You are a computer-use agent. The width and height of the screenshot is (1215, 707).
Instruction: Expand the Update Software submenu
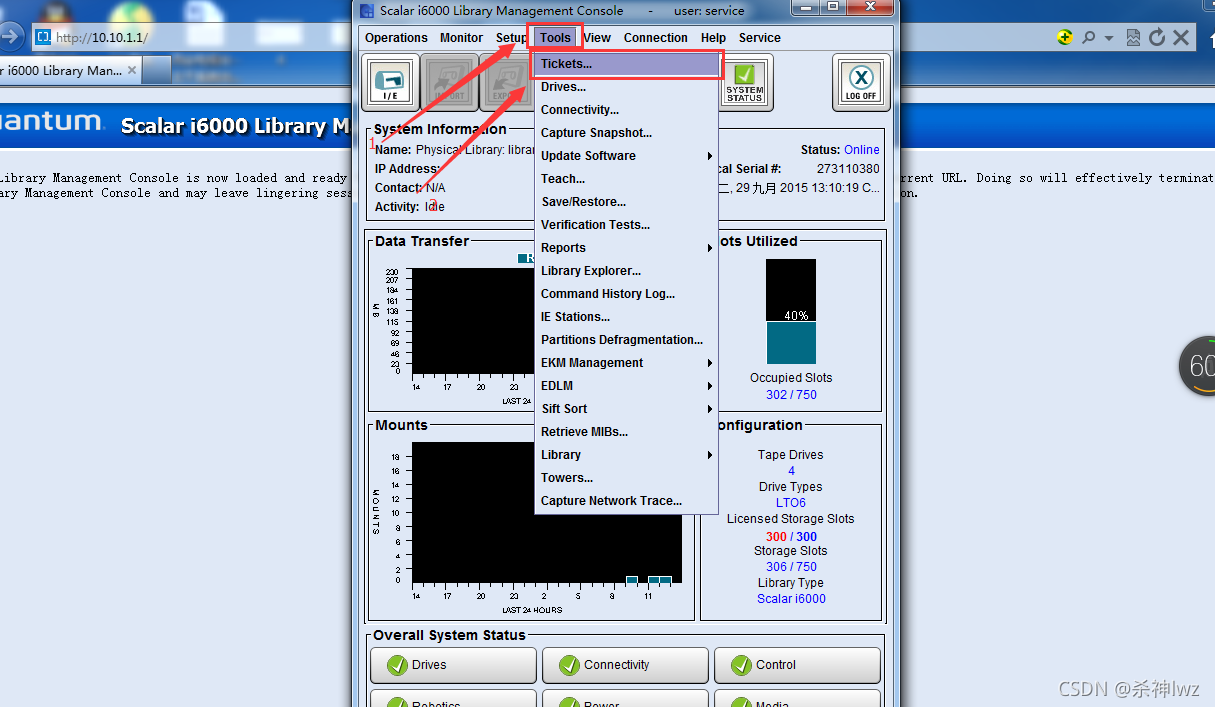(627, 156)
